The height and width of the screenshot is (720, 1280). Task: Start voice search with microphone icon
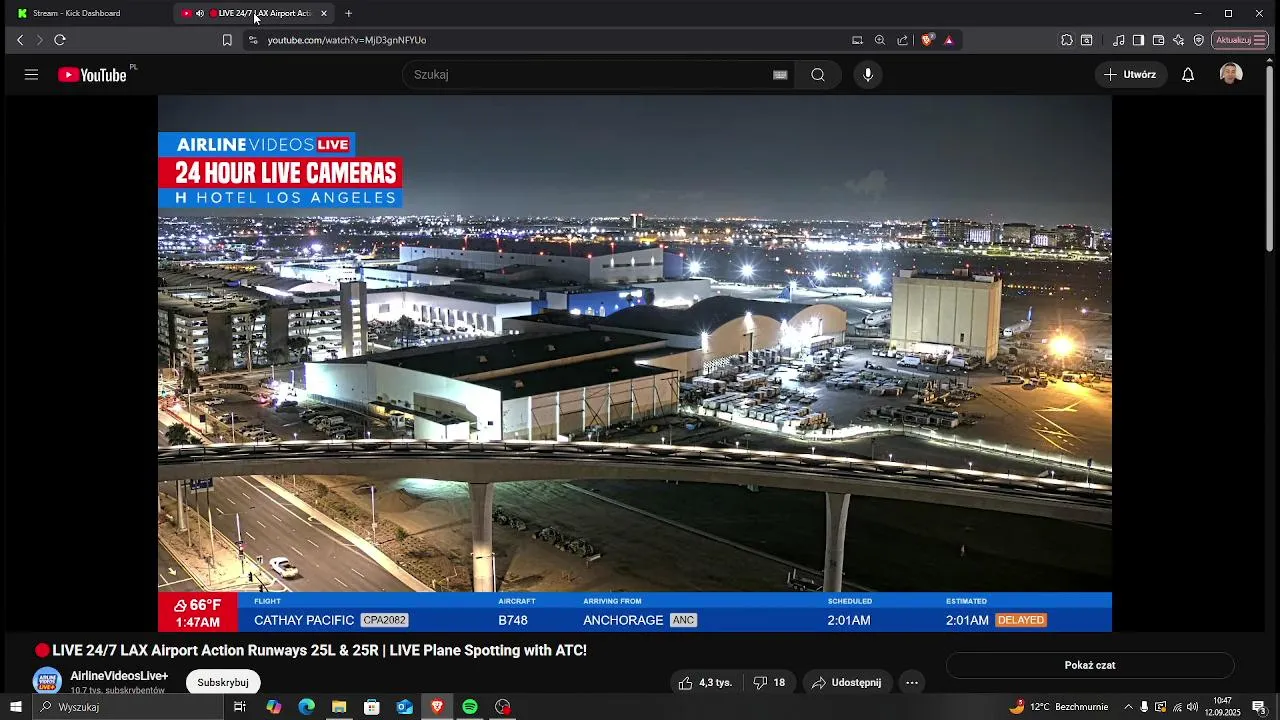coord(868,75)
